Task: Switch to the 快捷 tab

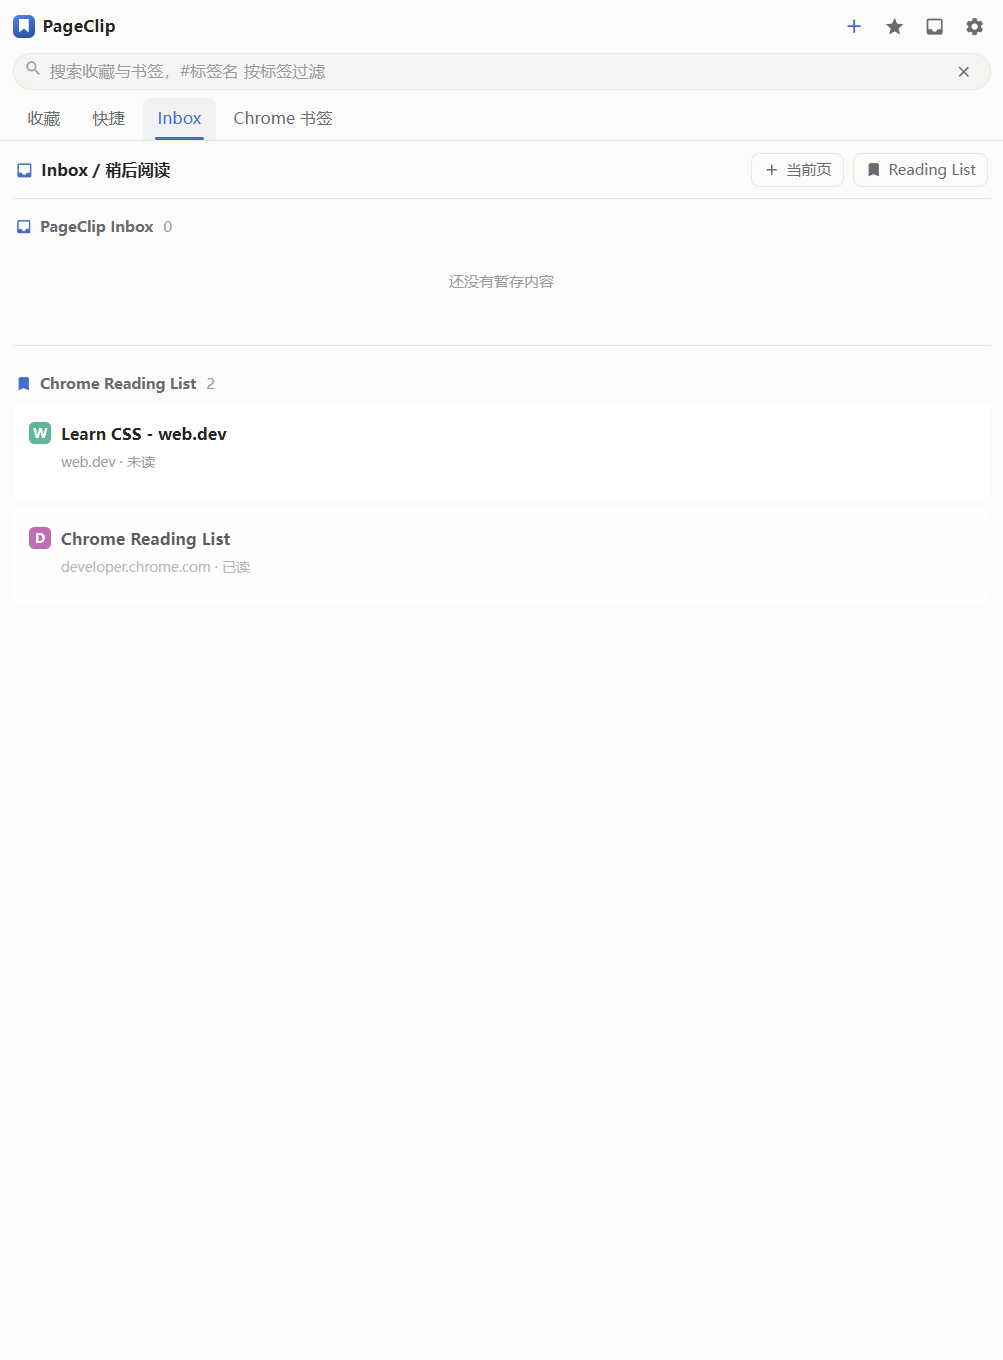Action: tap(109, 119)
